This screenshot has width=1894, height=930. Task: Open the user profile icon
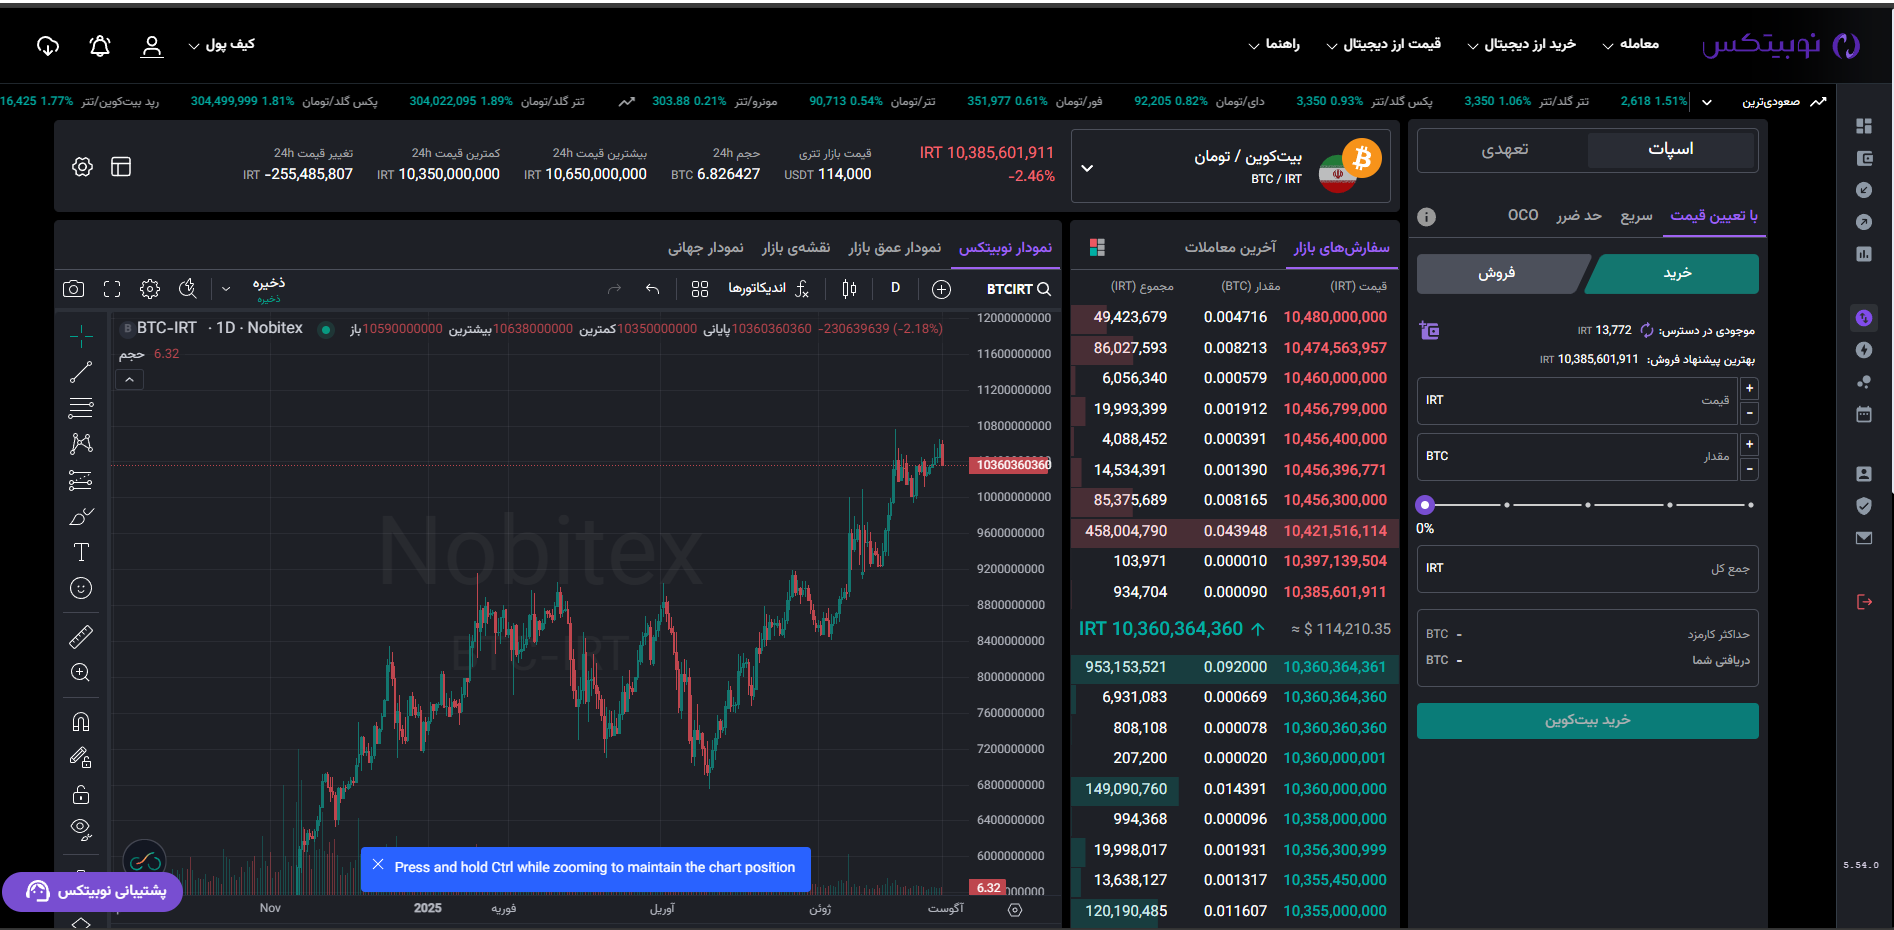pyautogui.click(x=152, y=46)
